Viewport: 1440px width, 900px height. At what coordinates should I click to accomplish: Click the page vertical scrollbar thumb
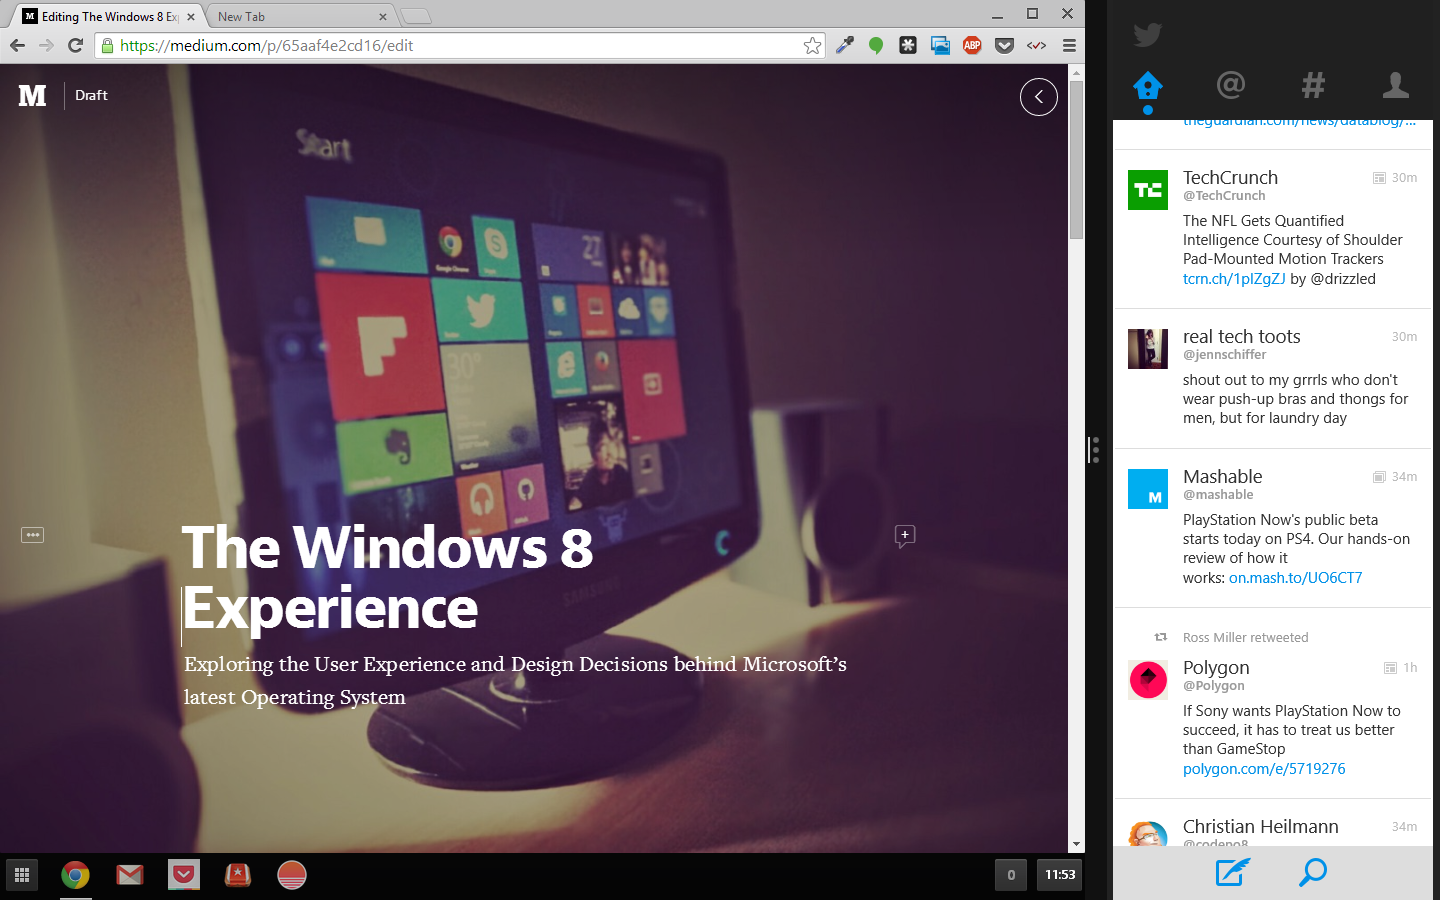coord(1076,160)
